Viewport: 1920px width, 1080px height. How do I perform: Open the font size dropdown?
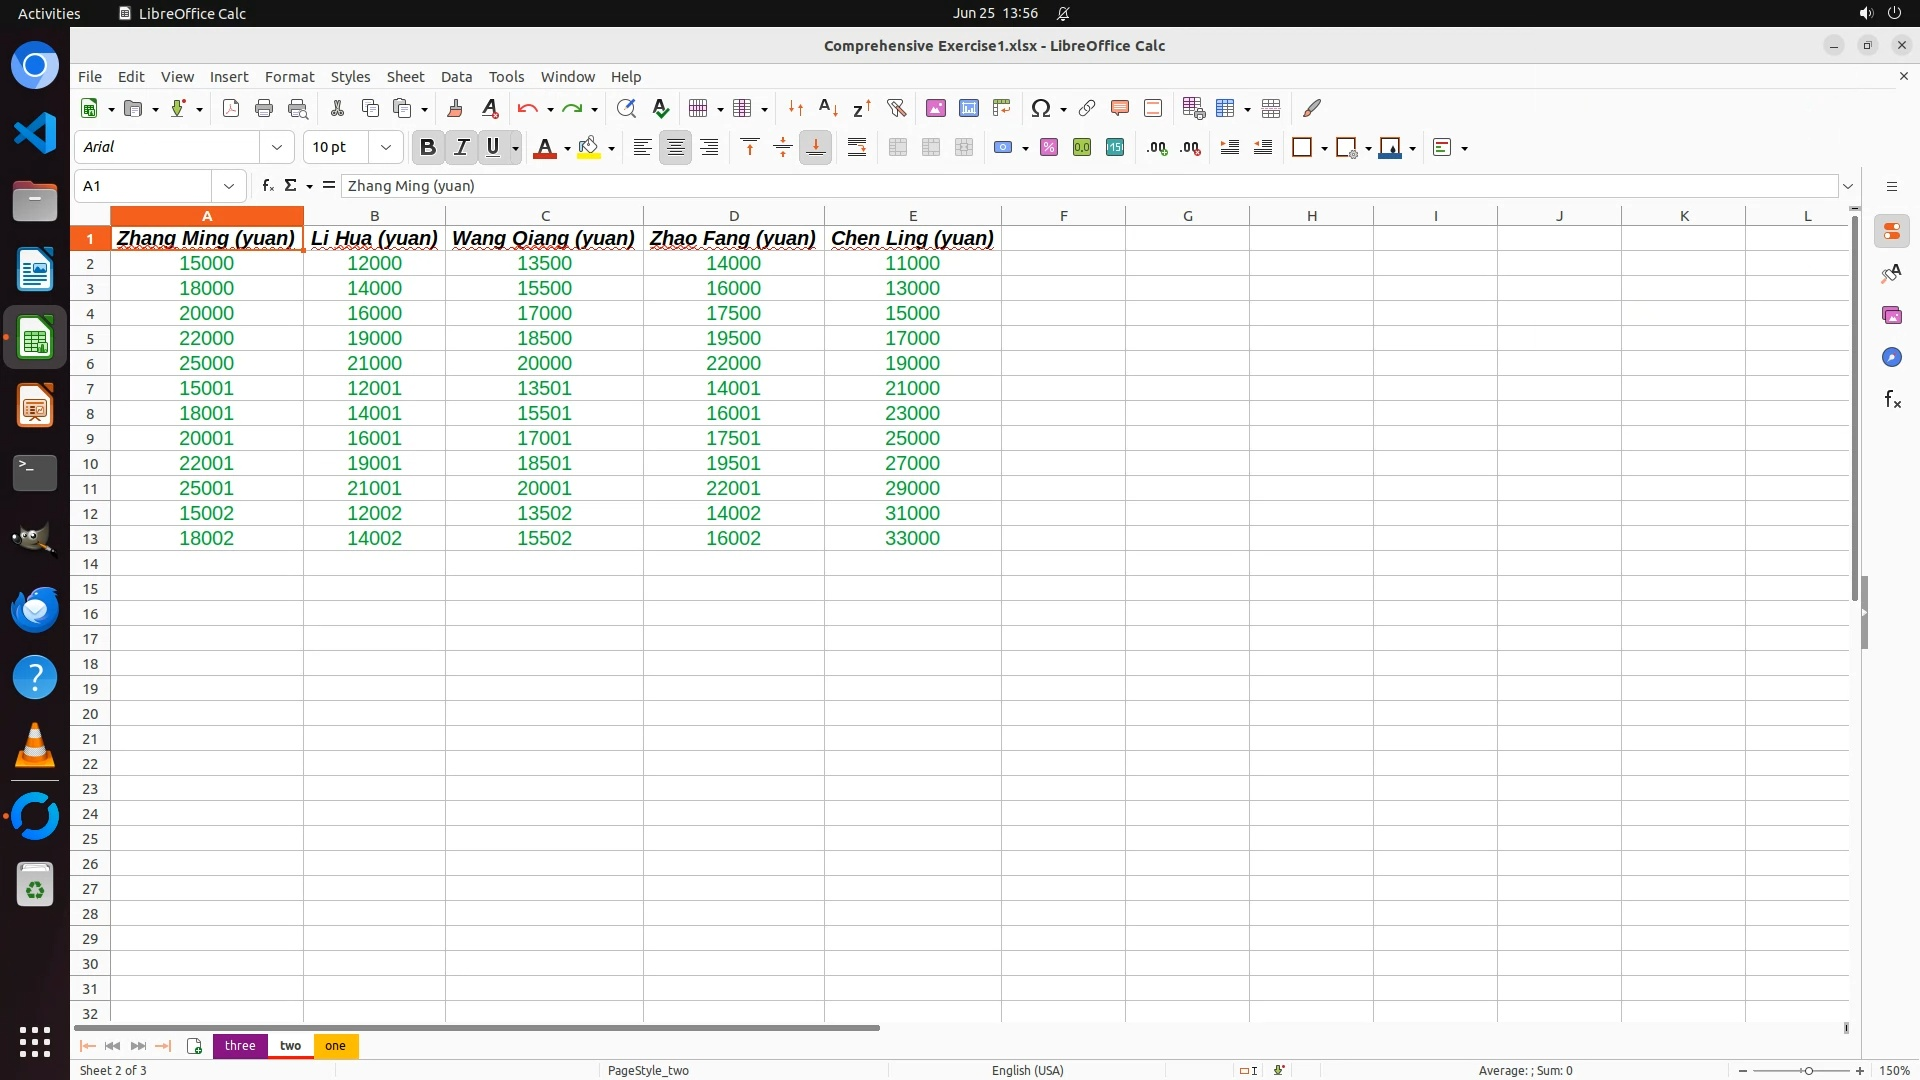tap(385, 147)
